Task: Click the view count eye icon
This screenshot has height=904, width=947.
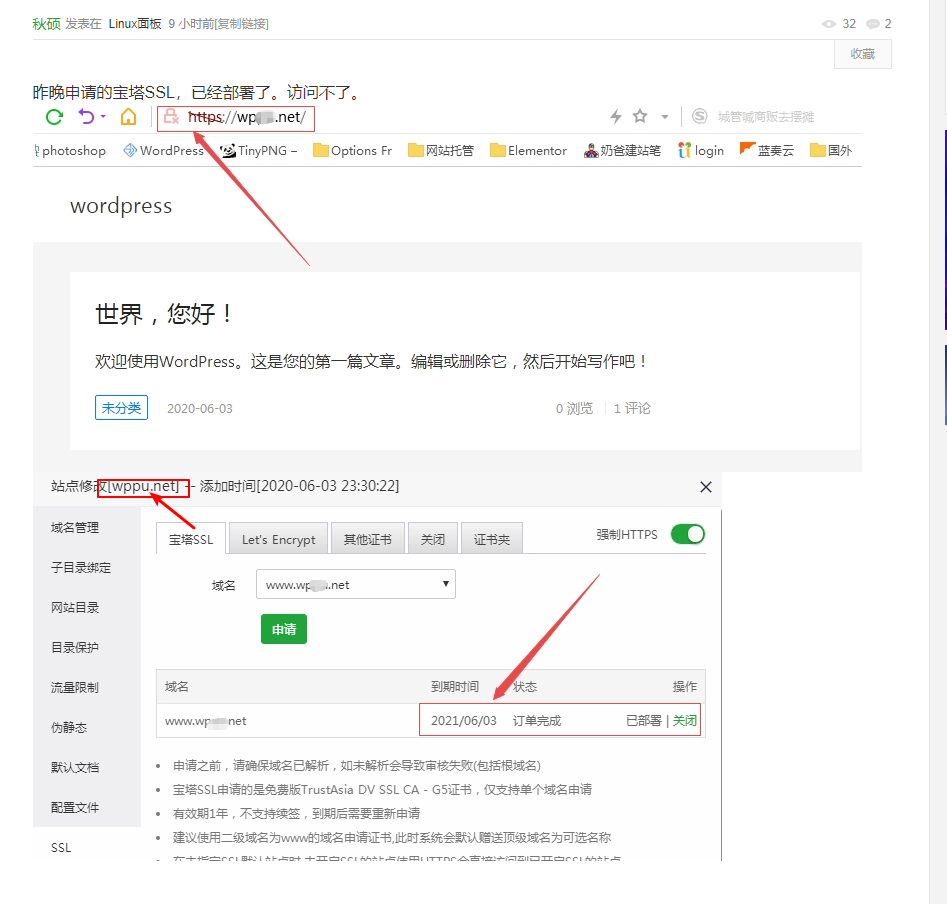Action: [829, 24]
